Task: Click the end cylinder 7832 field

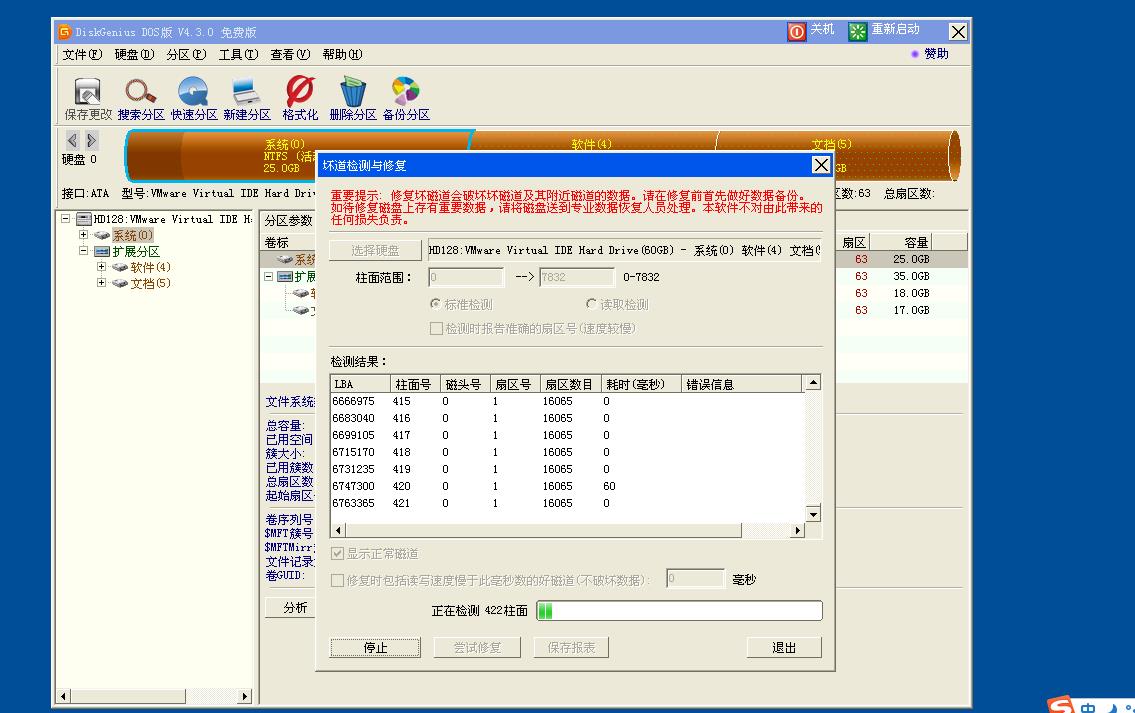Action: coord(576,277)
